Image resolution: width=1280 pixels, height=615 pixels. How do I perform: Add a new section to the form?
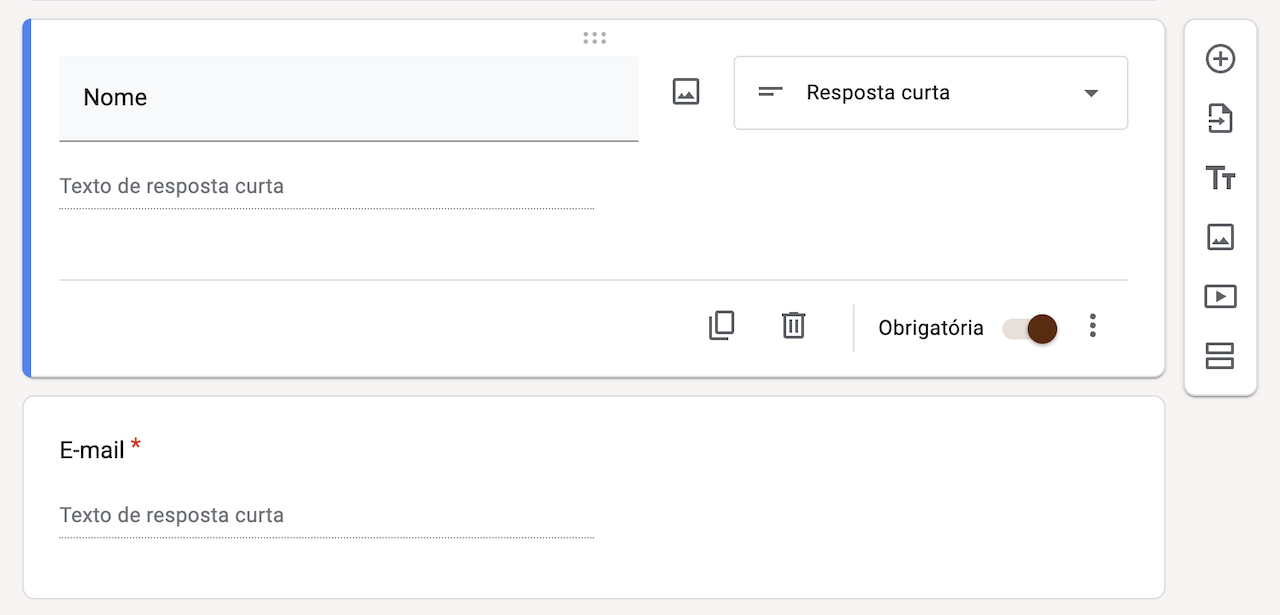[1220, 355]
